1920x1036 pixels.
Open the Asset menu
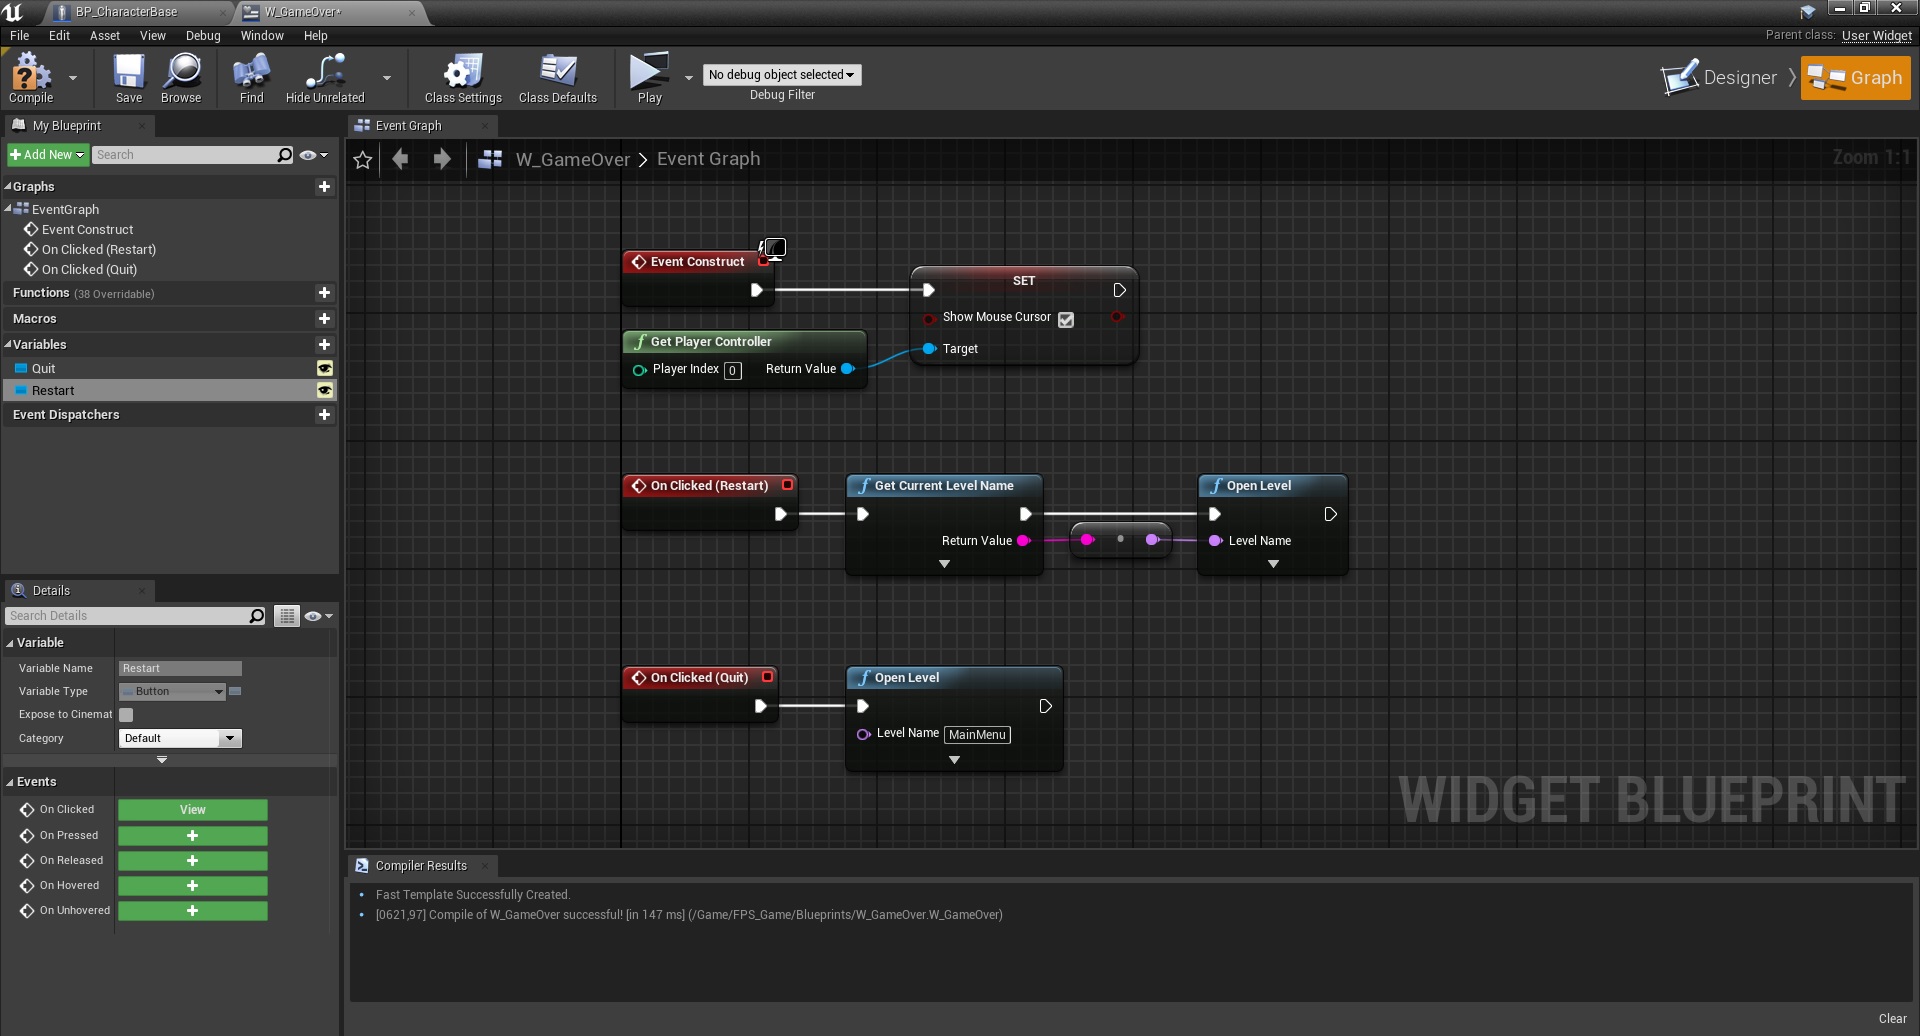104,36
